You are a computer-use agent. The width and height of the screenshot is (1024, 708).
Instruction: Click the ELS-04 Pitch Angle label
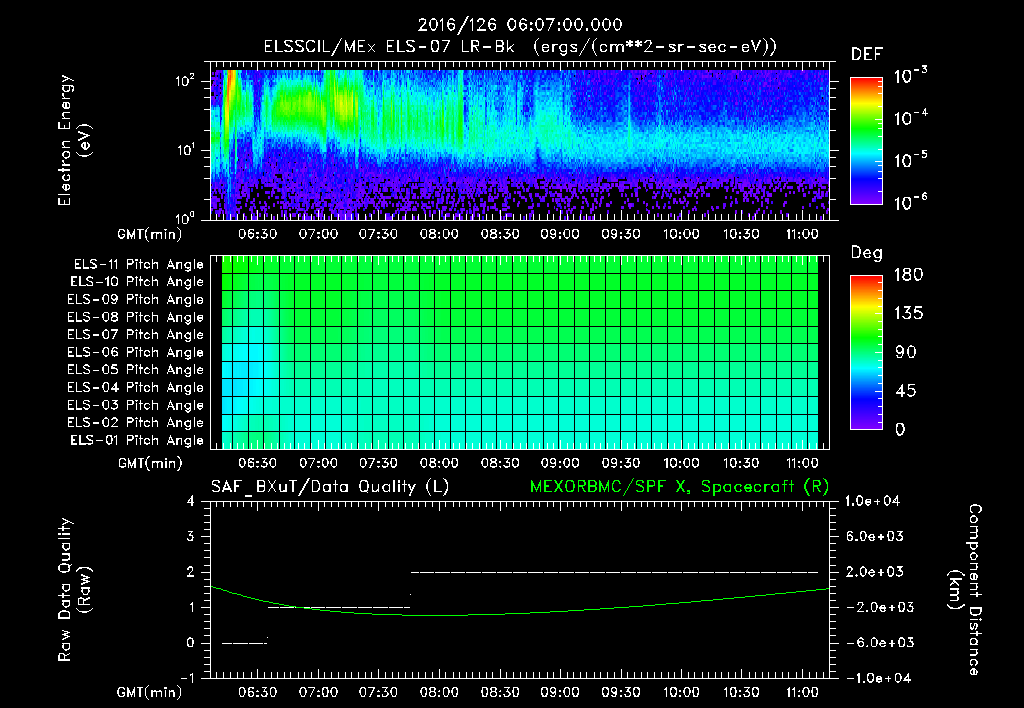pos(136,387)
